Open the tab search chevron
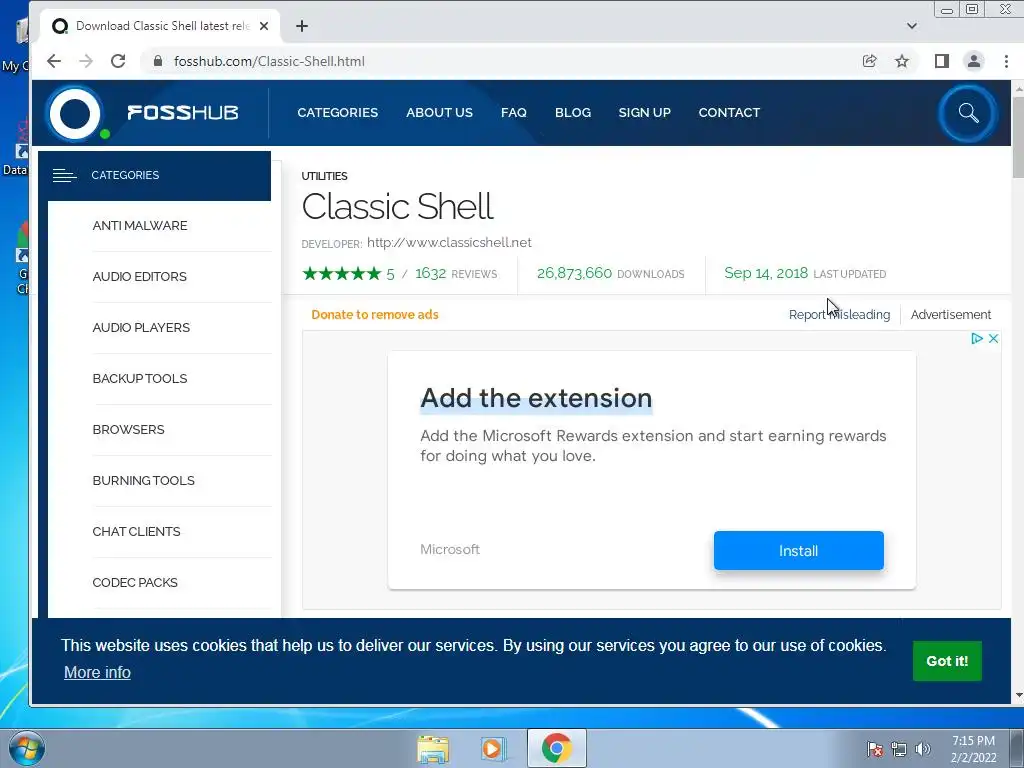1024x768 pixels. click(912, 26)
